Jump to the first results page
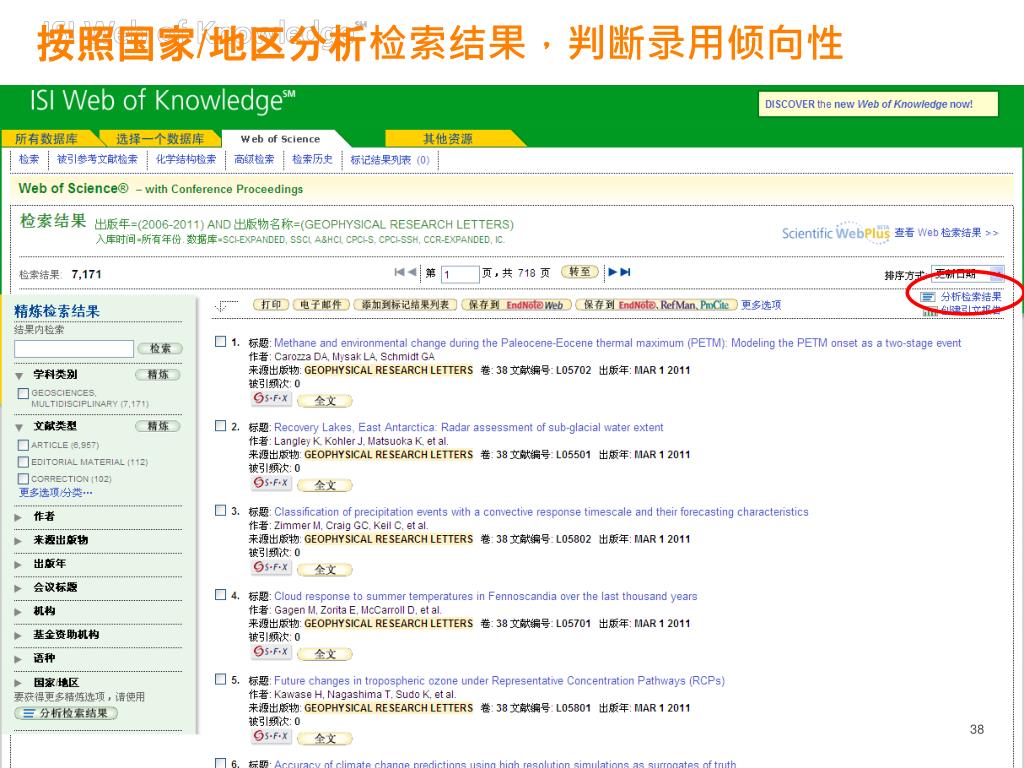This screenshot has height=768, width=1024. tap(399, 272)
